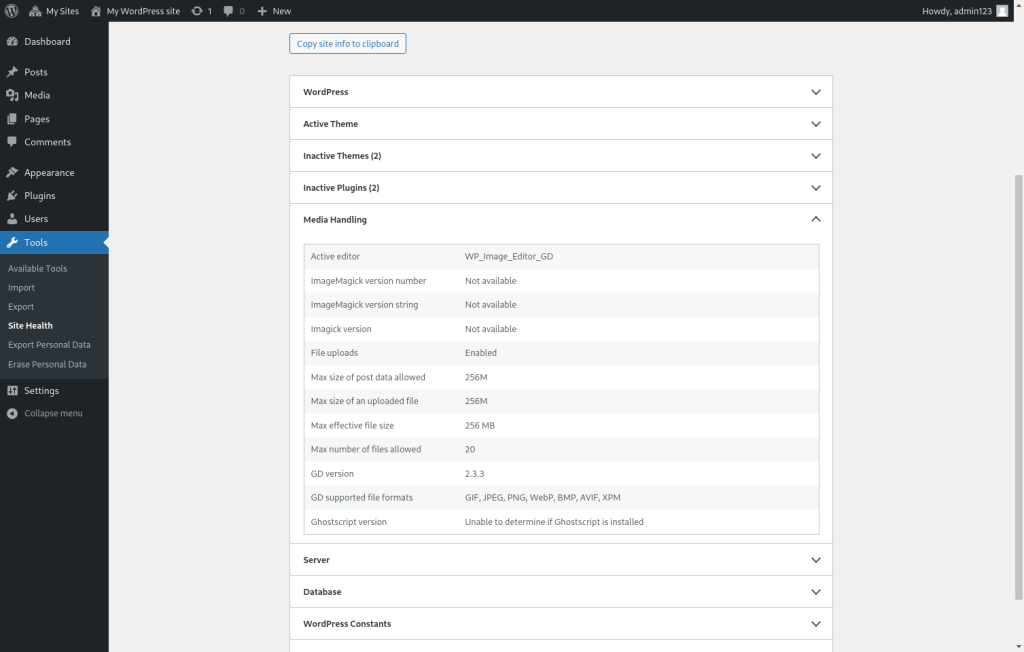
Task: Go to Media library menu
Action: 37,95
